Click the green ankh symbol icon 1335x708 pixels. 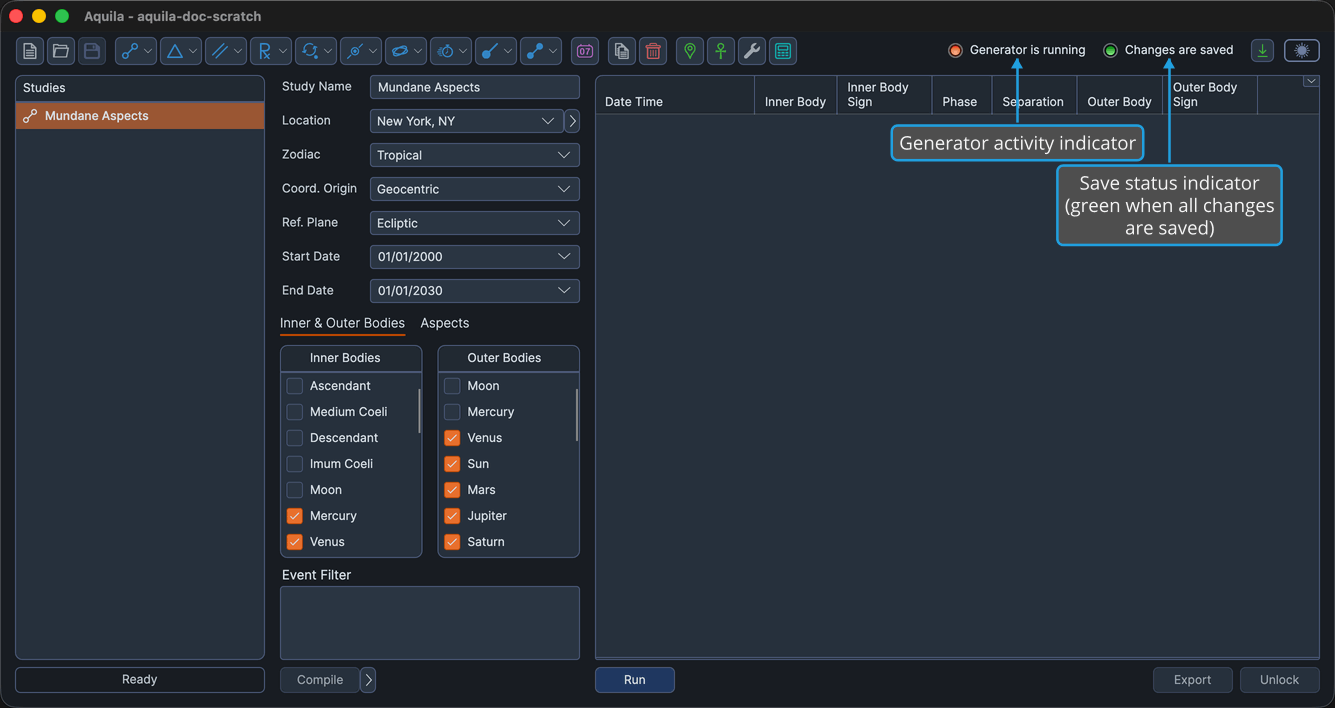(x=721, y=51)
